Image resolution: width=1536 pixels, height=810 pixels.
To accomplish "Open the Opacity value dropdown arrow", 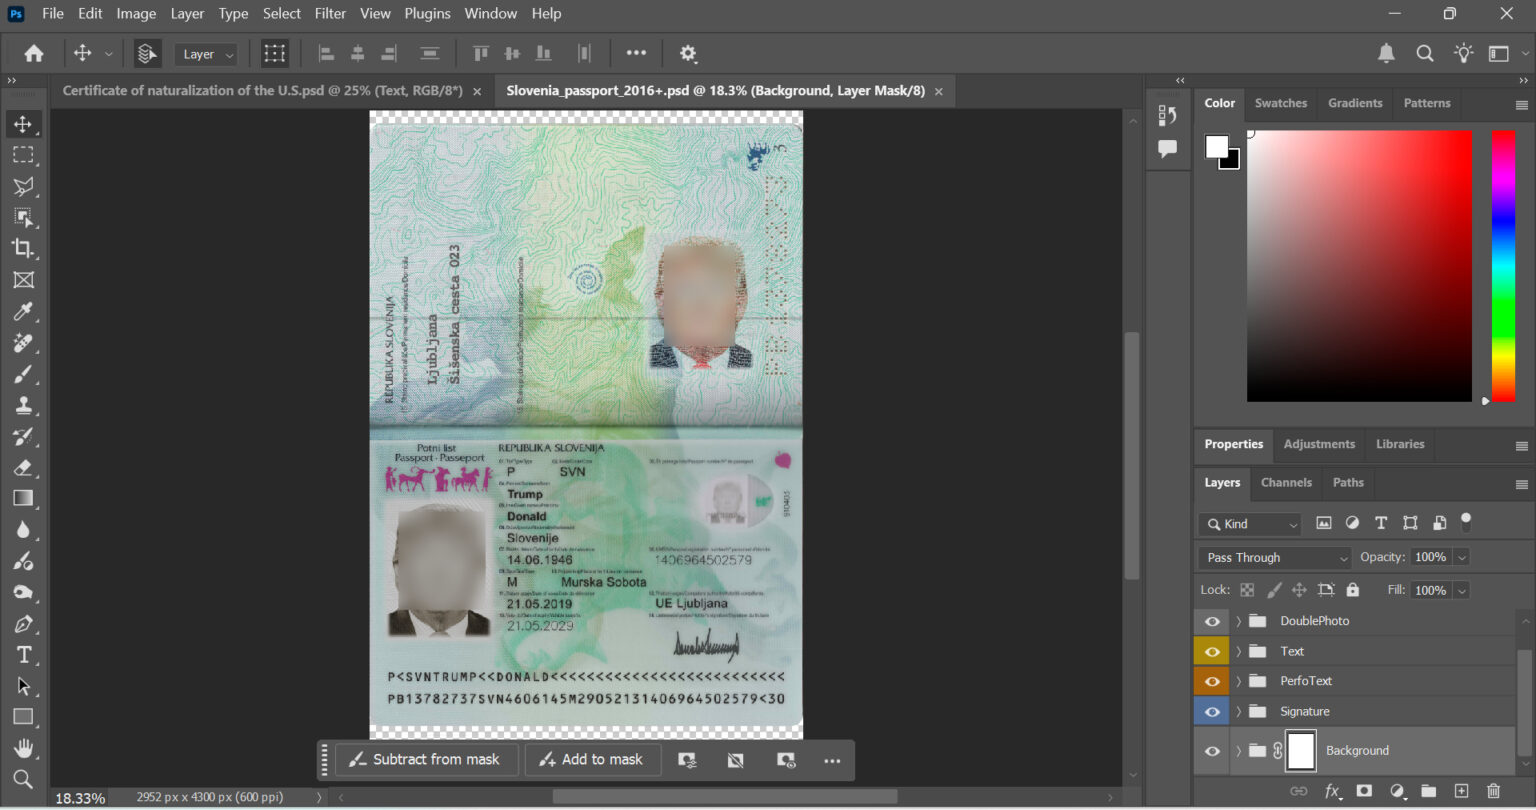I will pos(1462,557).
